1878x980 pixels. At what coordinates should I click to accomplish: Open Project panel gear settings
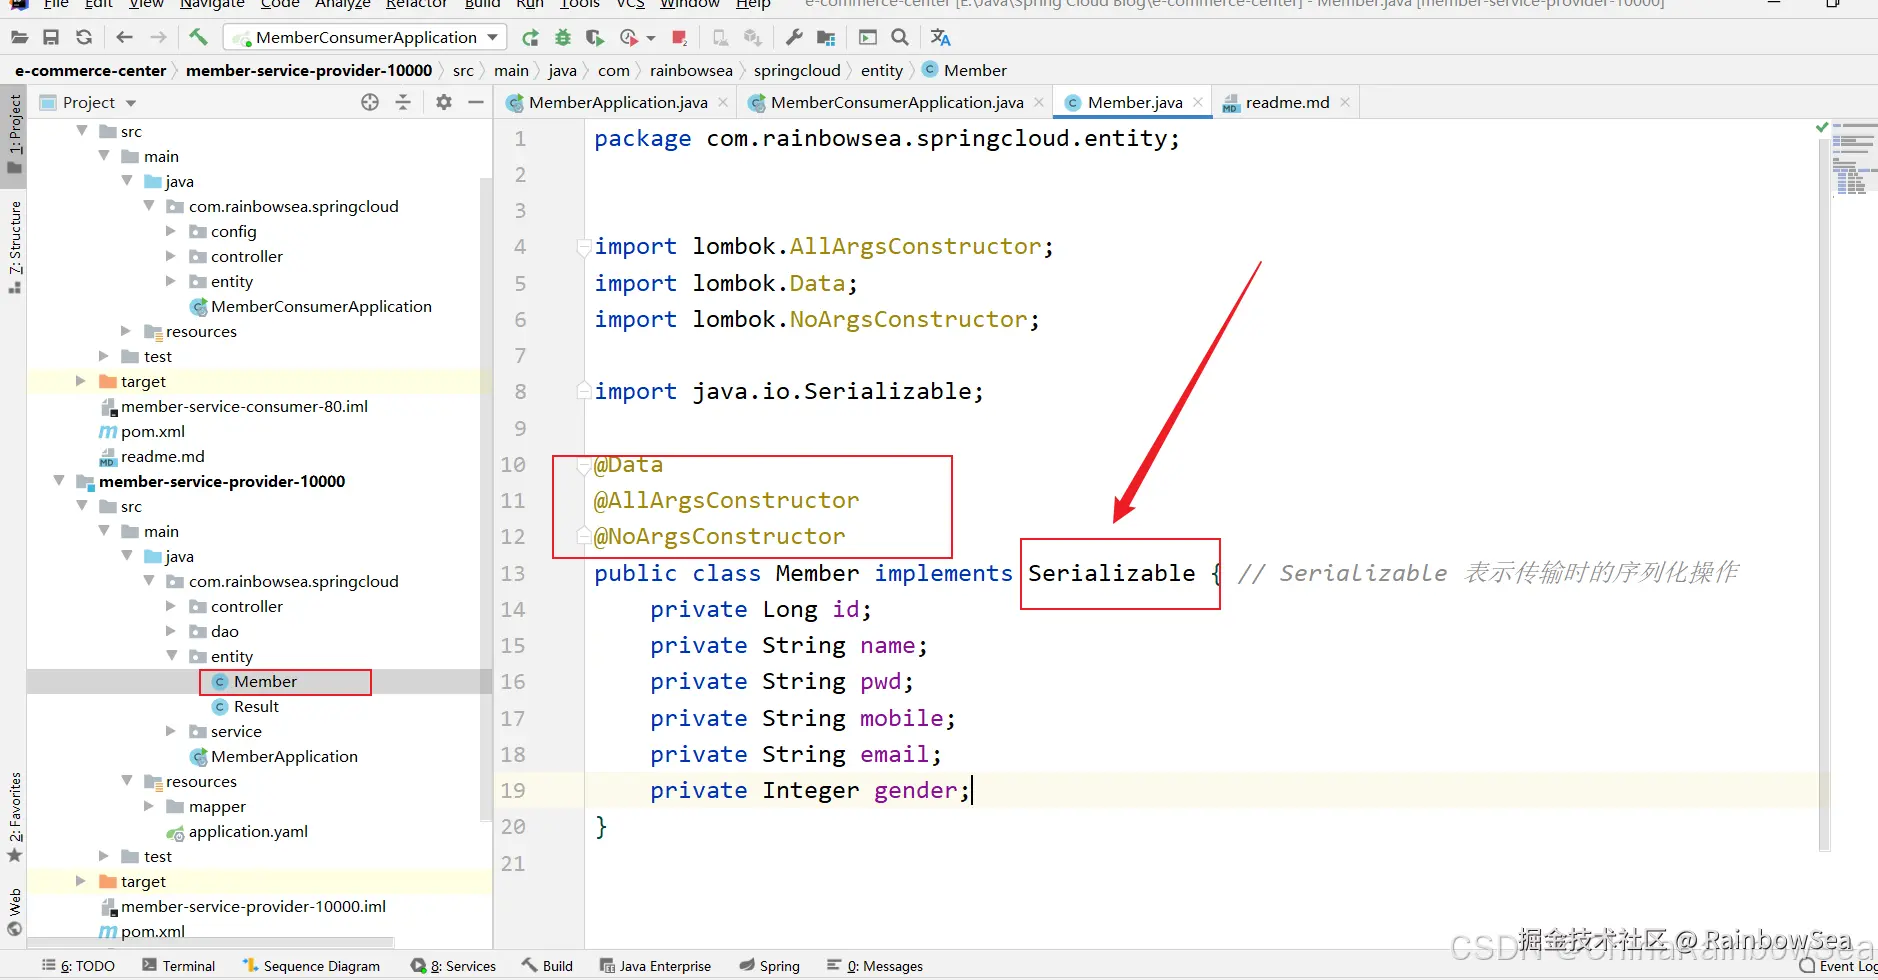pyautogui.click(x=444, y=102)
